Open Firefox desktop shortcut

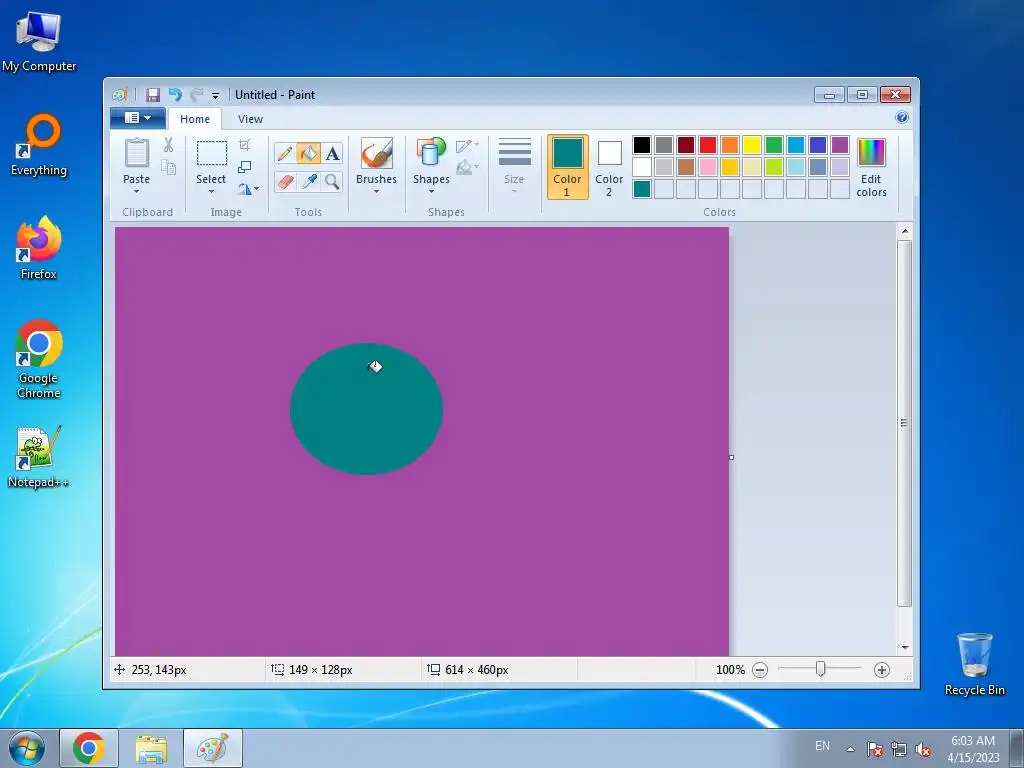(x=39, y=248)
